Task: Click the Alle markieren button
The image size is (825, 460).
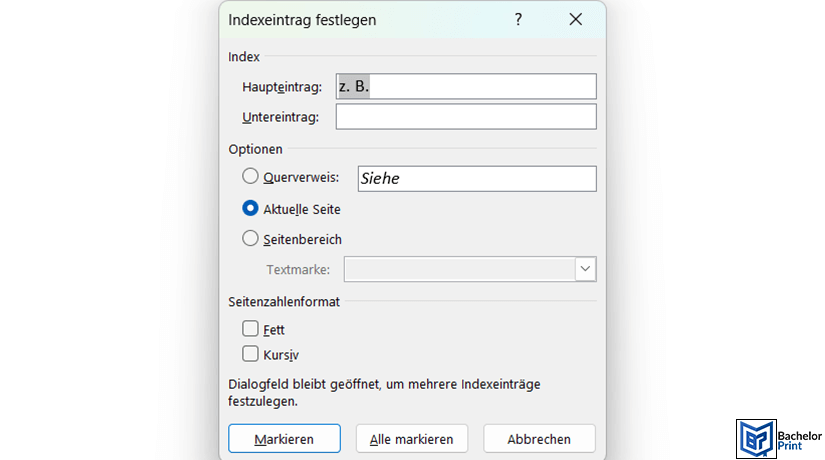Action: 411,438
